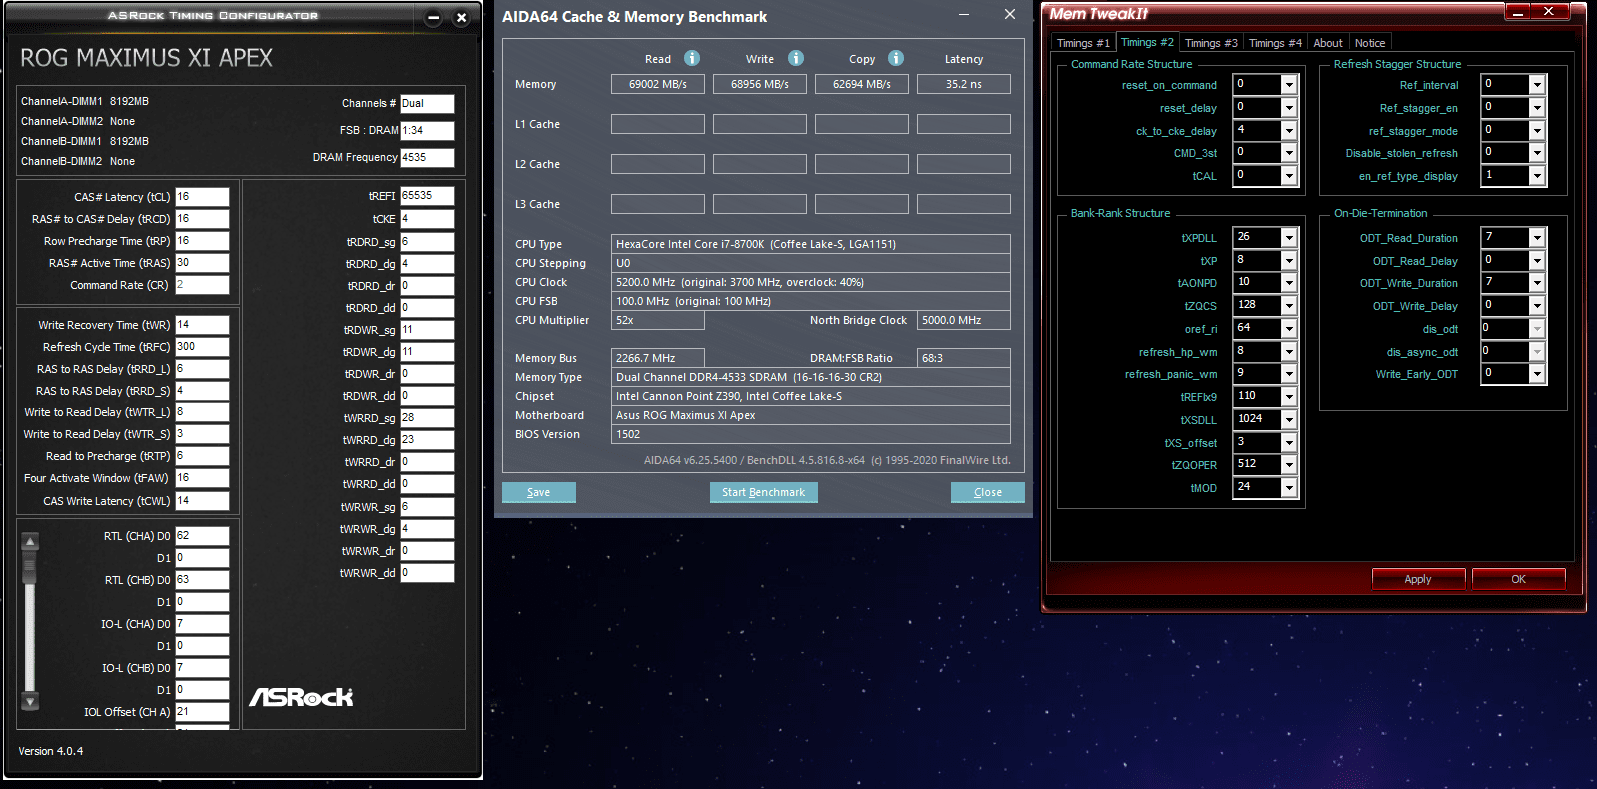Open the Timings #1 tab in Mem TweakIt
Image resolution: width=1597 pixels, height=789 pixels.
click(1083, 43)
